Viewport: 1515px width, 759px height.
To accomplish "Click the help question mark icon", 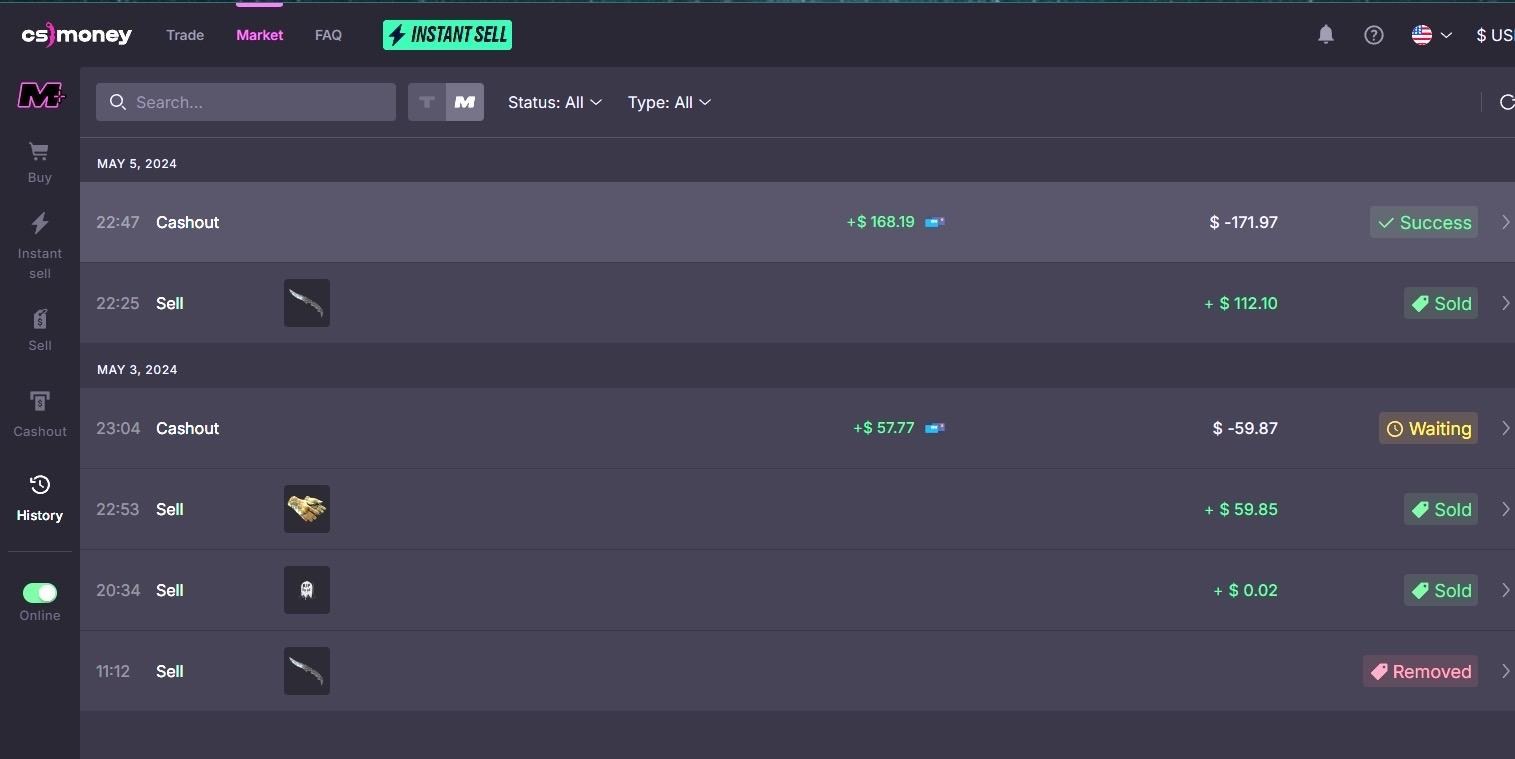I will tap(1374, 35).
